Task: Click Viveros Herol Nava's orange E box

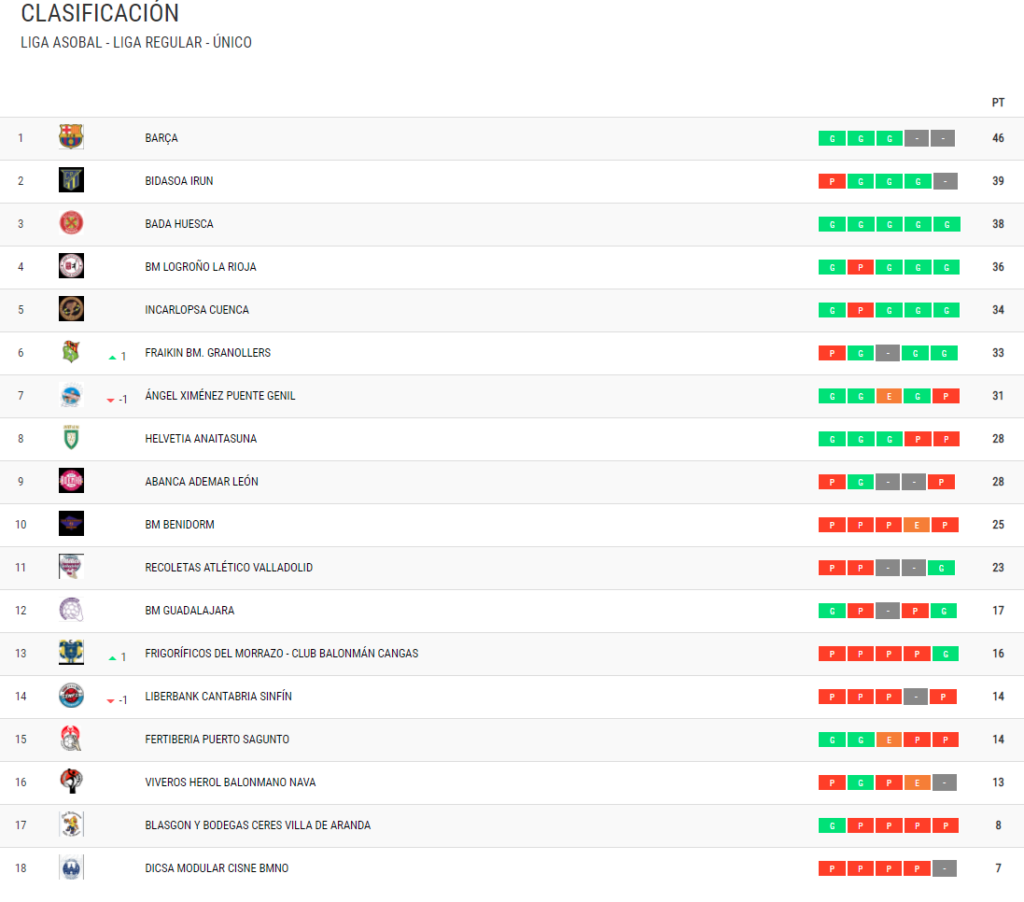Action: pos(917,782)
